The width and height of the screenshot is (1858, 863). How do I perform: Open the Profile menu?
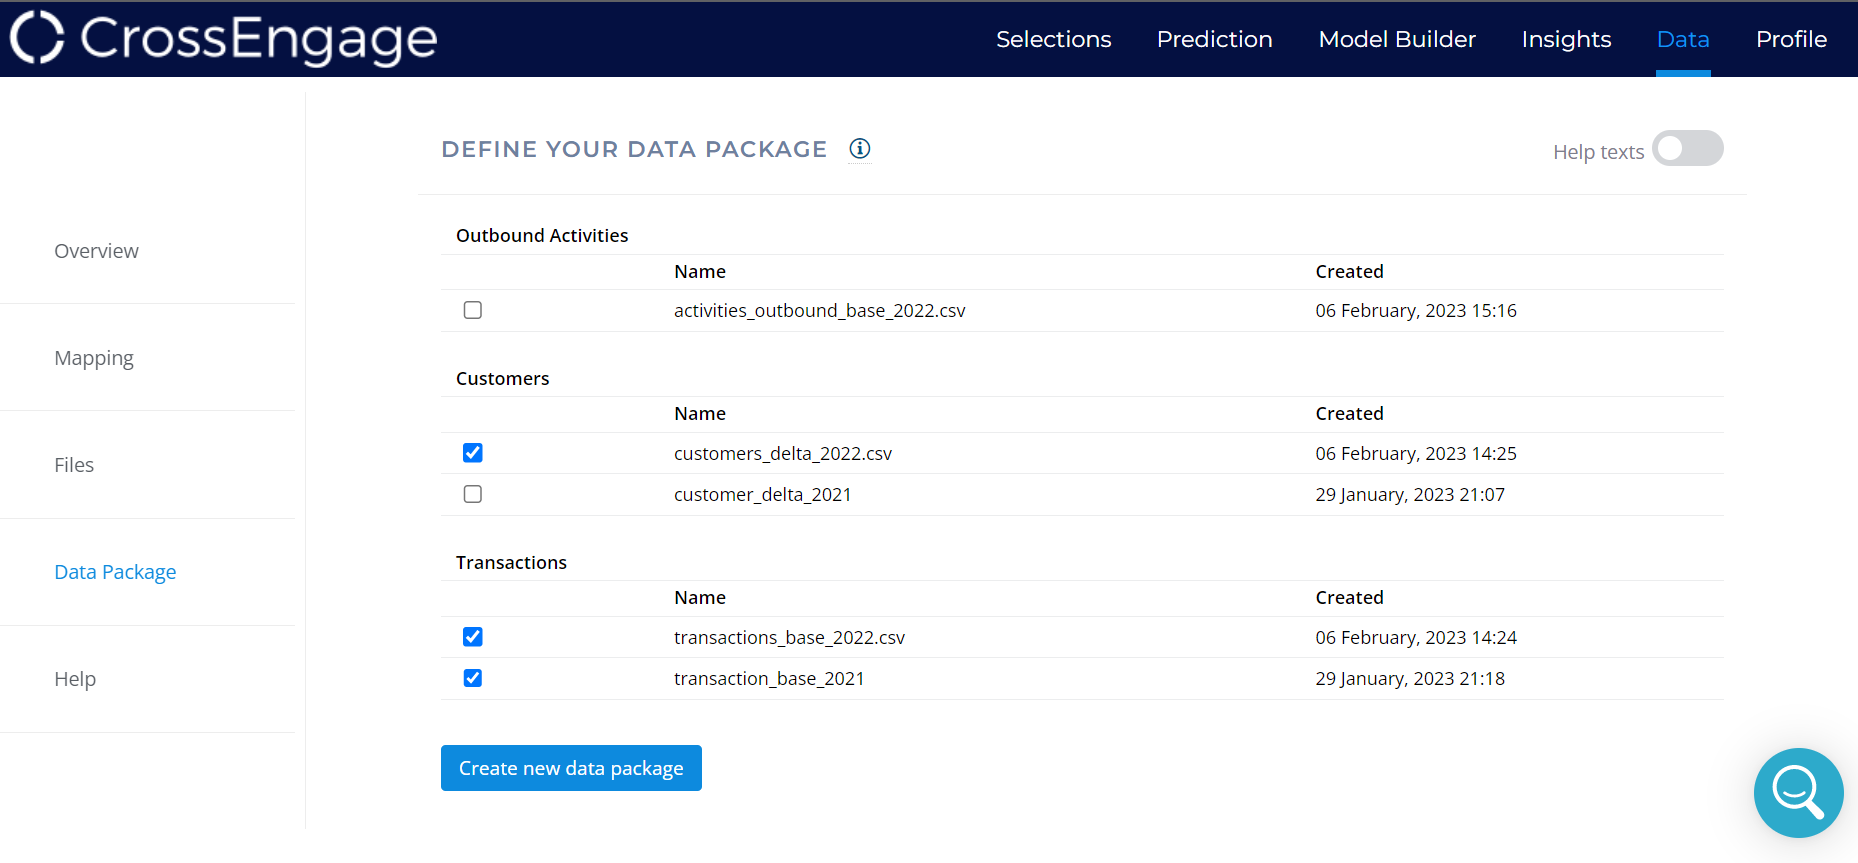pyautogui.click(x=1791, y=39)
